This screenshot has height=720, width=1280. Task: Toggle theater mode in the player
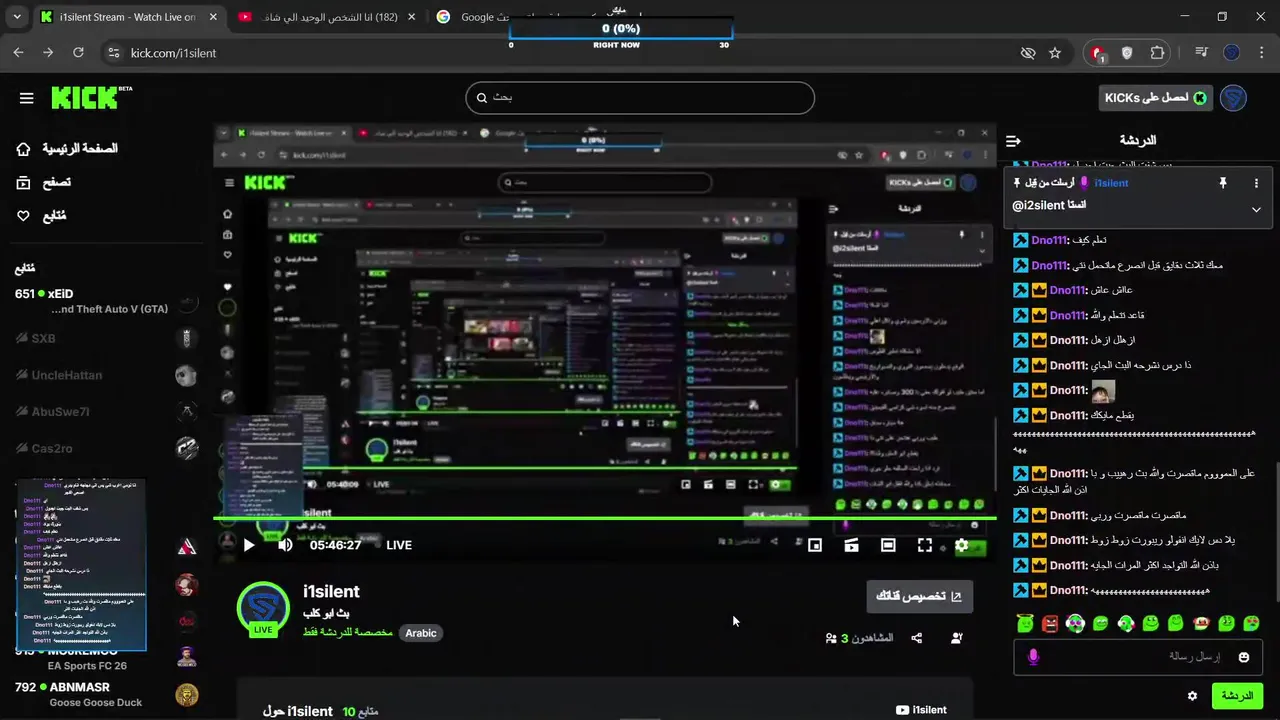click(x=888, y=545)
